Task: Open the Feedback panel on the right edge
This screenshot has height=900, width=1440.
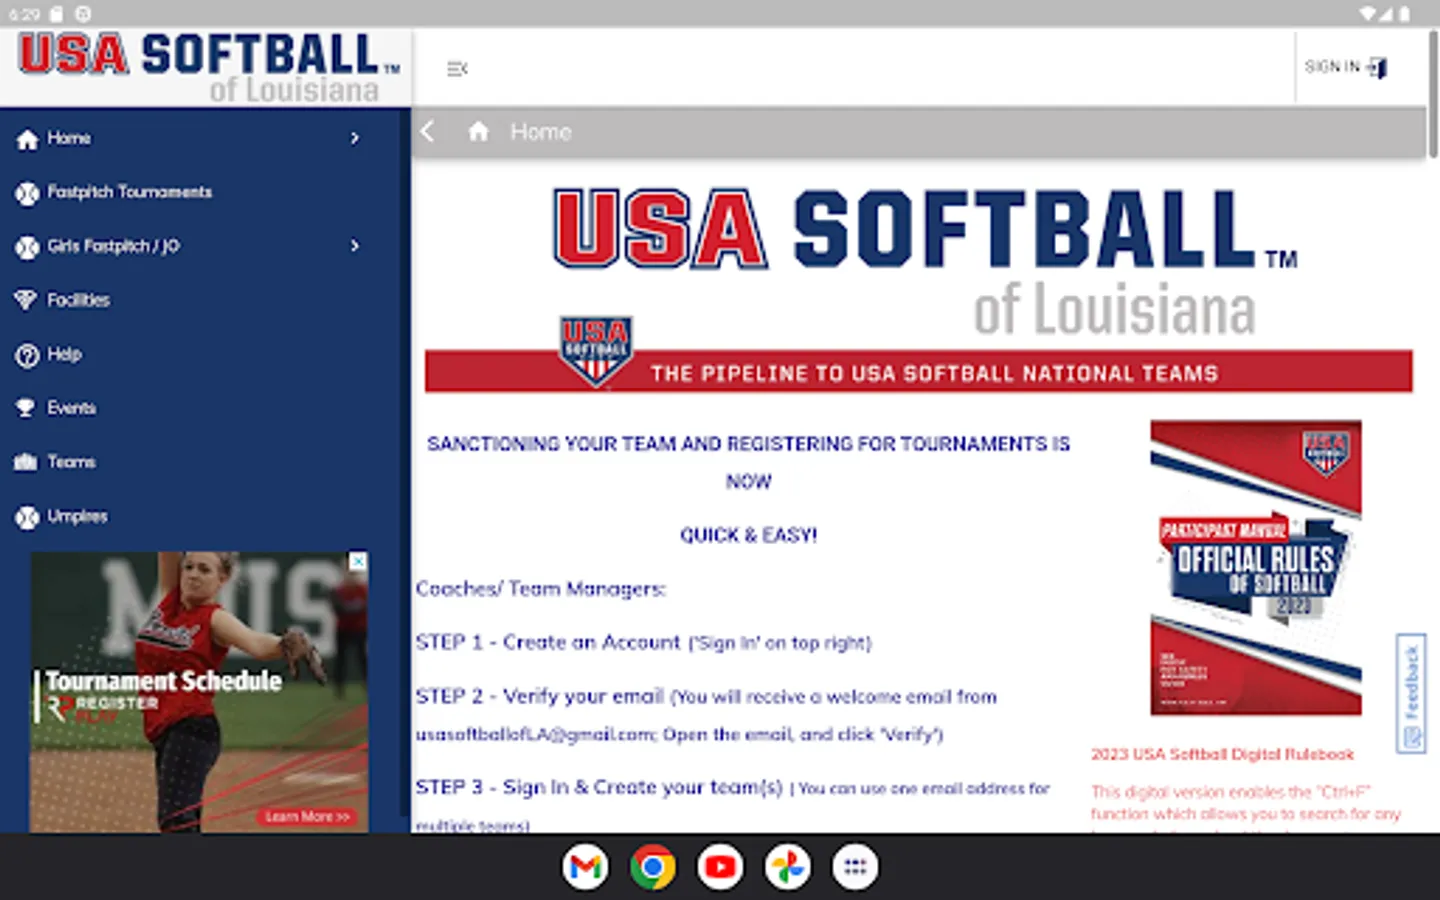Action: (x=1413, y=690)
